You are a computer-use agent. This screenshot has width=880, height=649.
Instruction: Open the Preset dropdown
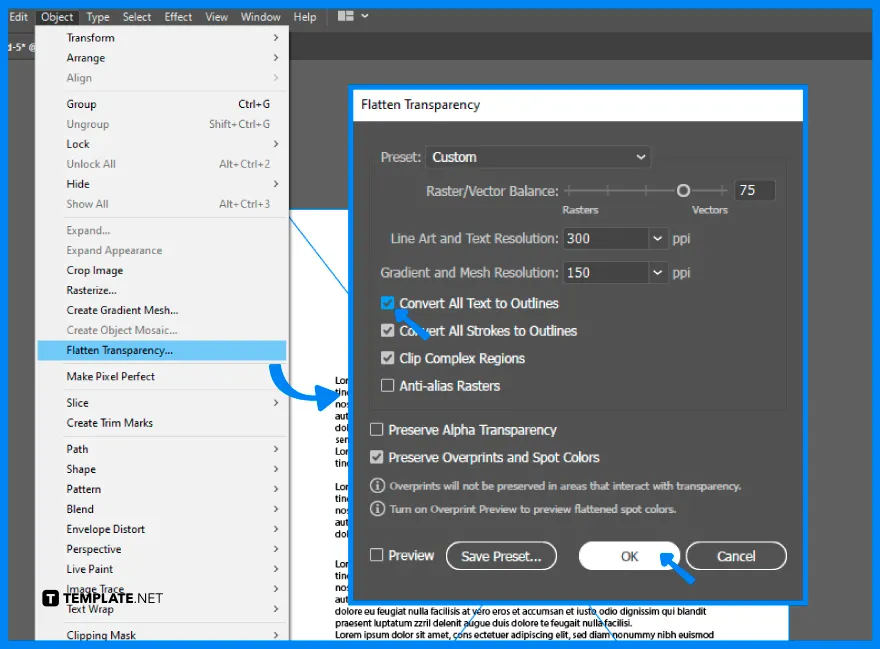click(538, 157)
